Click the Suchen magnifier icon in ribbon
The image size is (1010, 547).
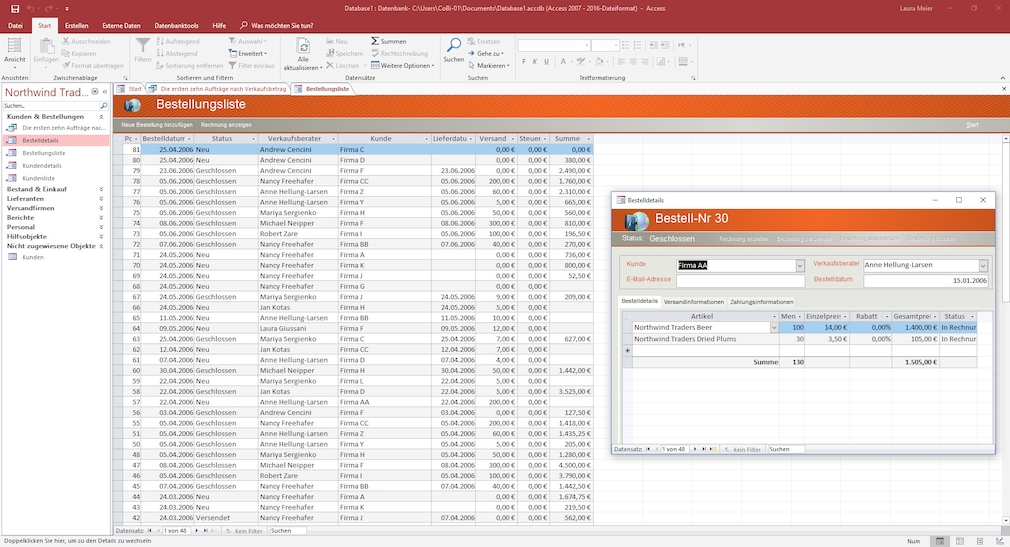tap(453, 46)
